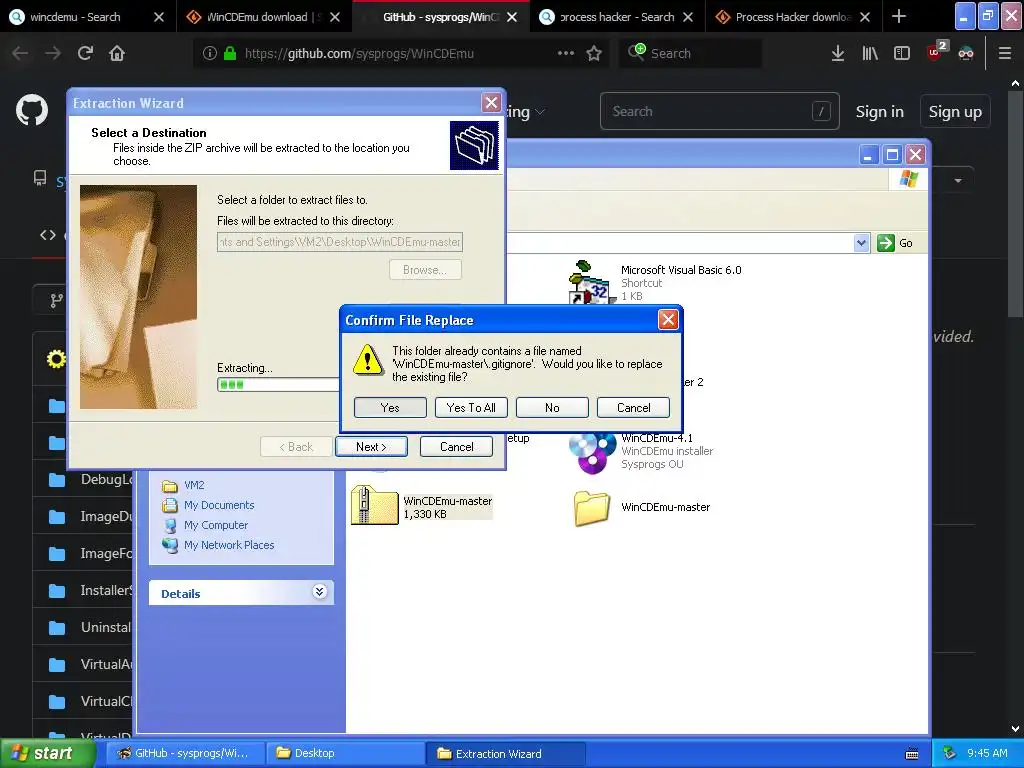Viewport: 1024px width, 768px height.
Task: Click the keyboard icon in the taskbar
Action: click(912, 754)
